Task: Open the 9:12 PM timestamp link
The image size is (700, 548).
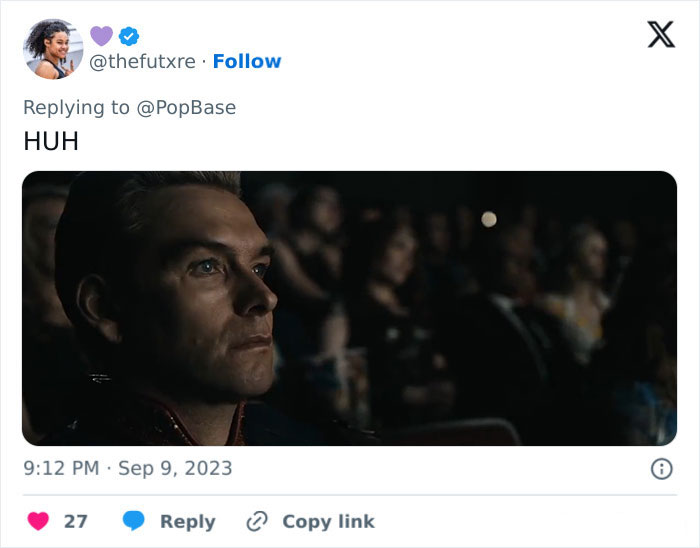Action: [60, 468]
